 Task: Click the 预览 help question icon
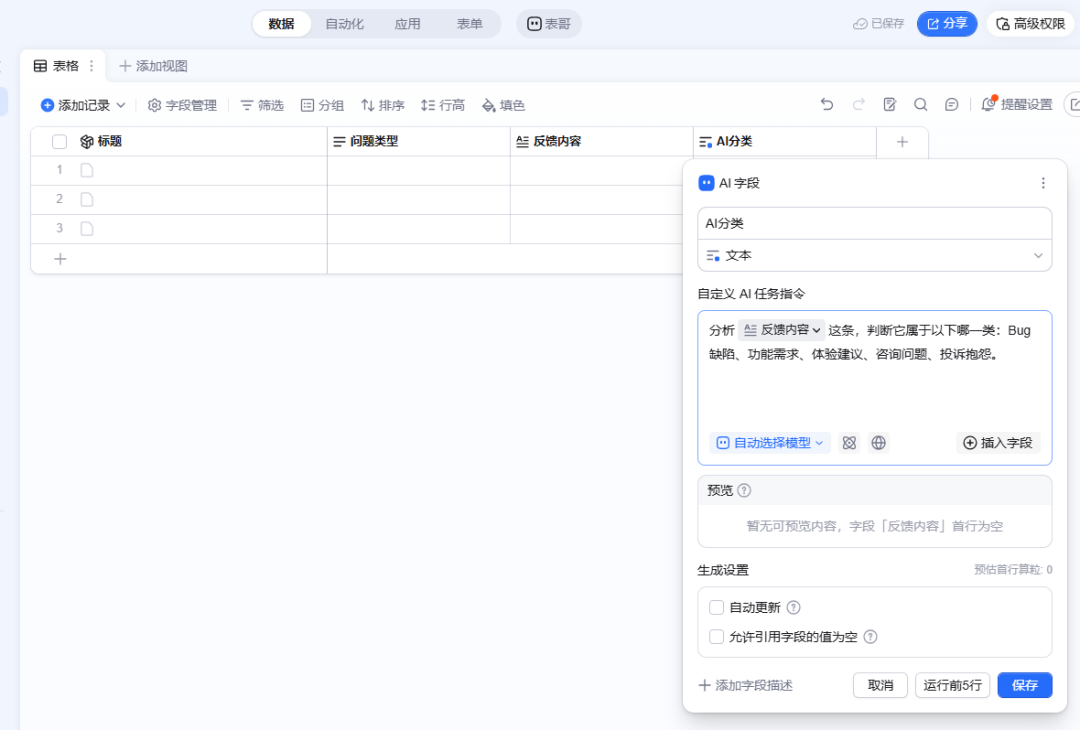point(744,490)
